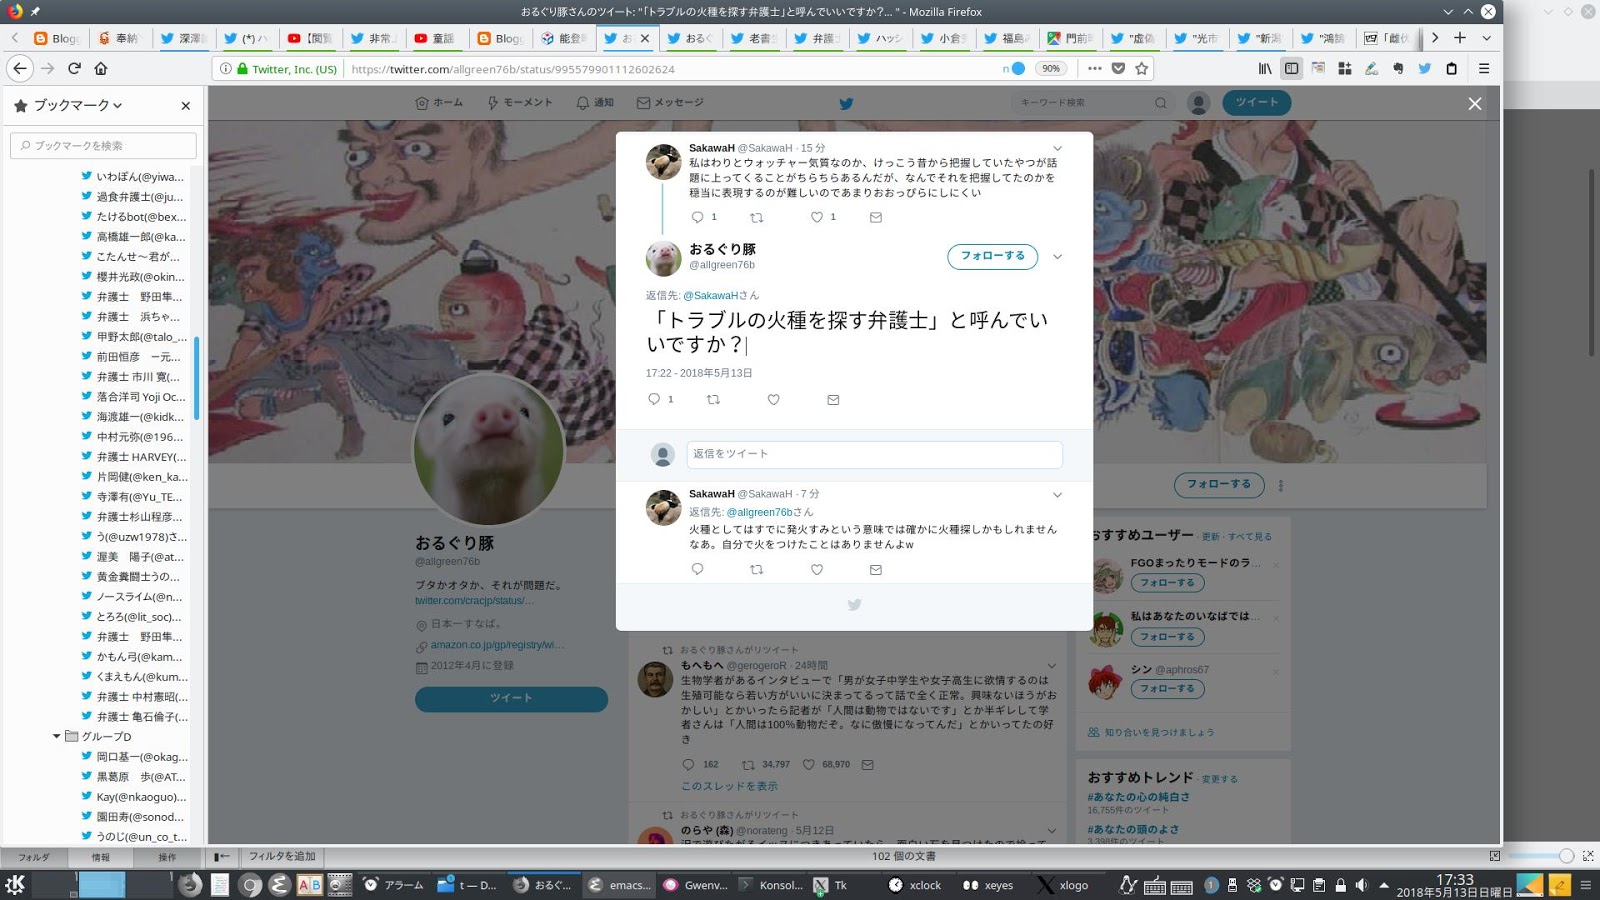Open new tab with the plus button
Screen dimensions: 1600x900
[x=1460, y=38]
